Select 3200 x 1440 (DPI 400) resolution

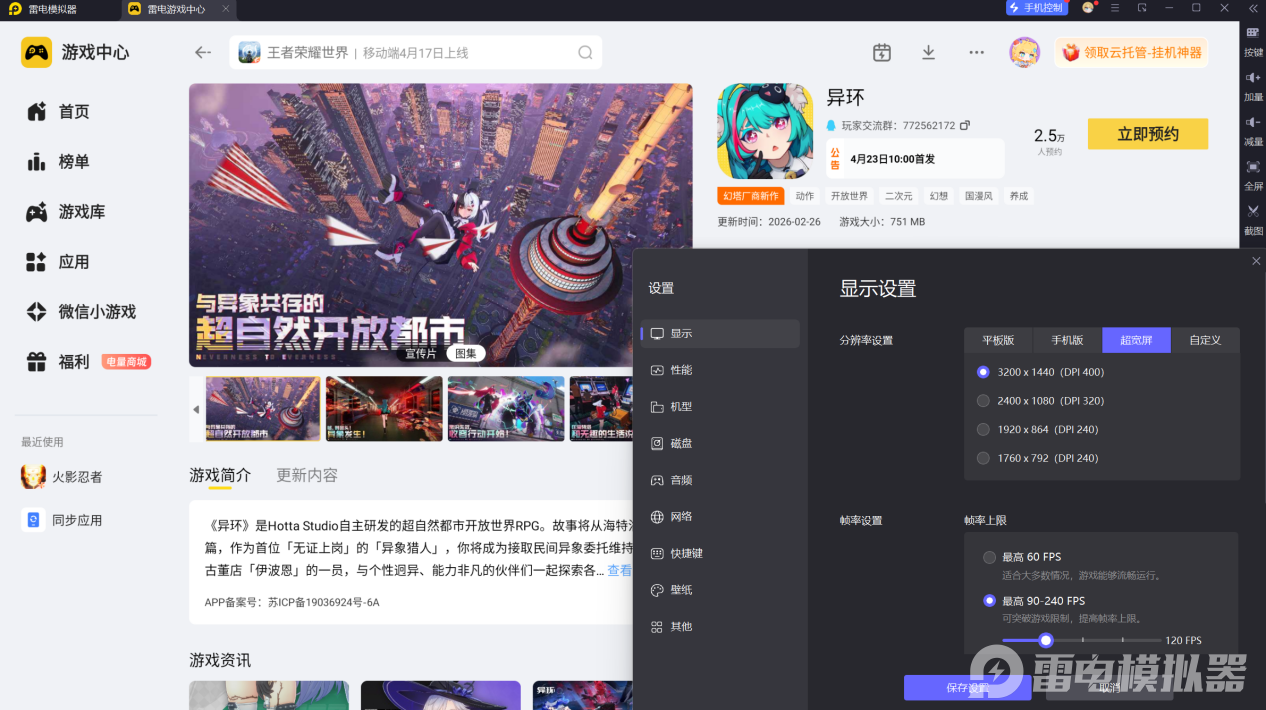1040,372
